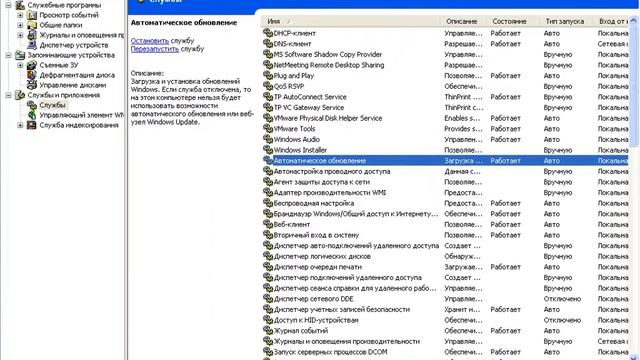Select MS Software Shadow Copy Provider row
Image resolution: width=640 pixels, height=360 pixels.
445,54
